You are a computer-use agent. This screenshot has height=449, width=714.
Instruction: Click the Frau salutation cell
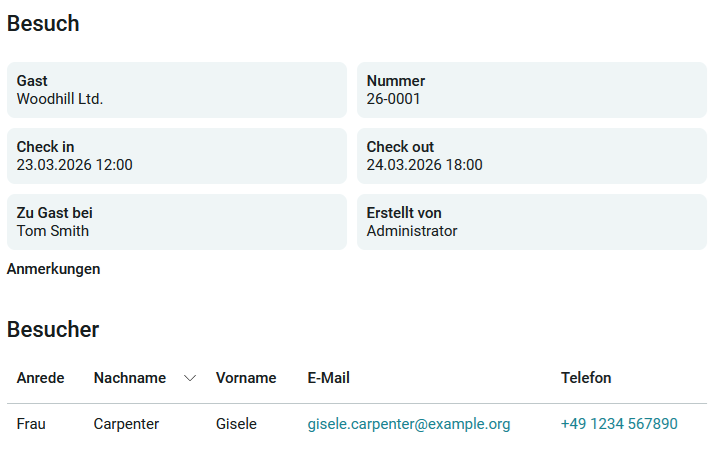pyautogui.click(x=31, y=424)
